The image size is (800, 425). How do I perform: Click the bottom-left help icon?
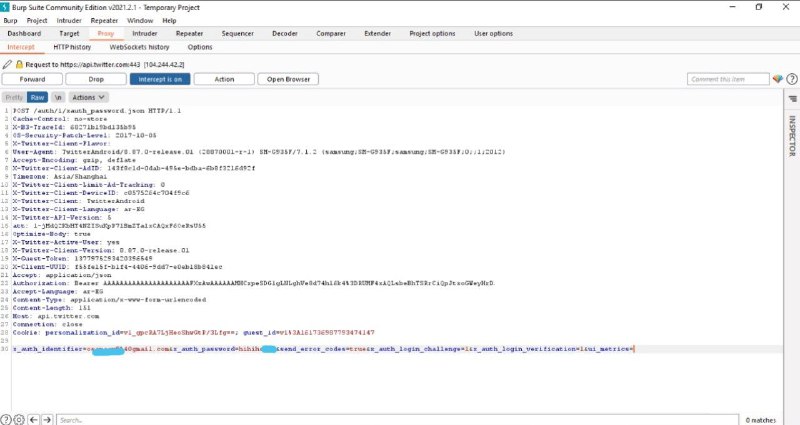click(6, 420)
